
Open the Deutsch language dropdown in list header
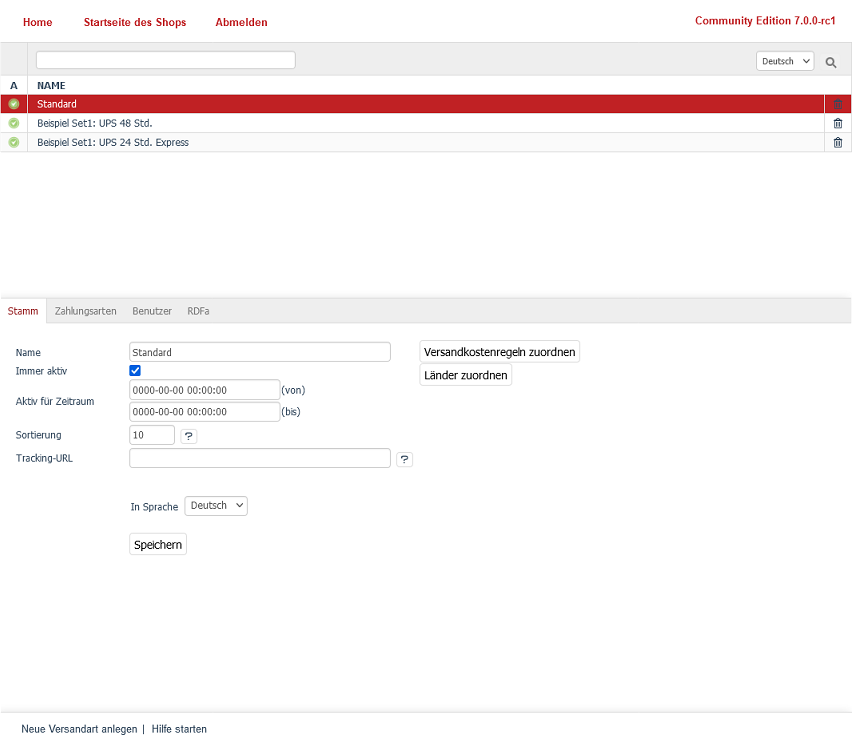coord(785,61)
